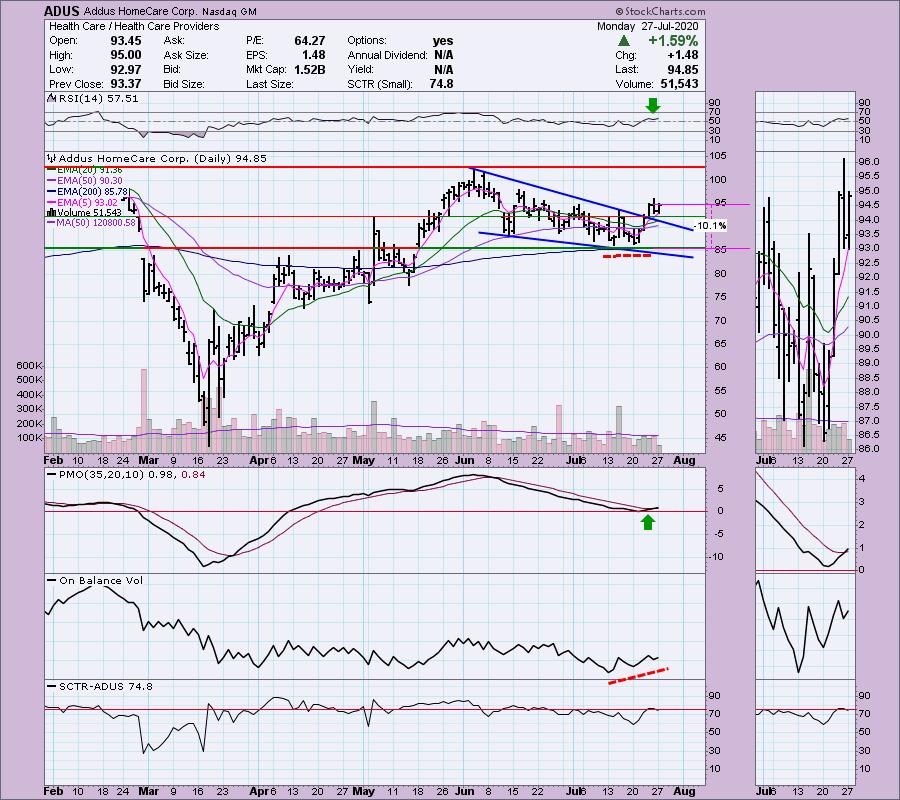Click the EMA(200) 85.78 legend entry
Viewport: 900px width, 800px height.
point(92,192)
